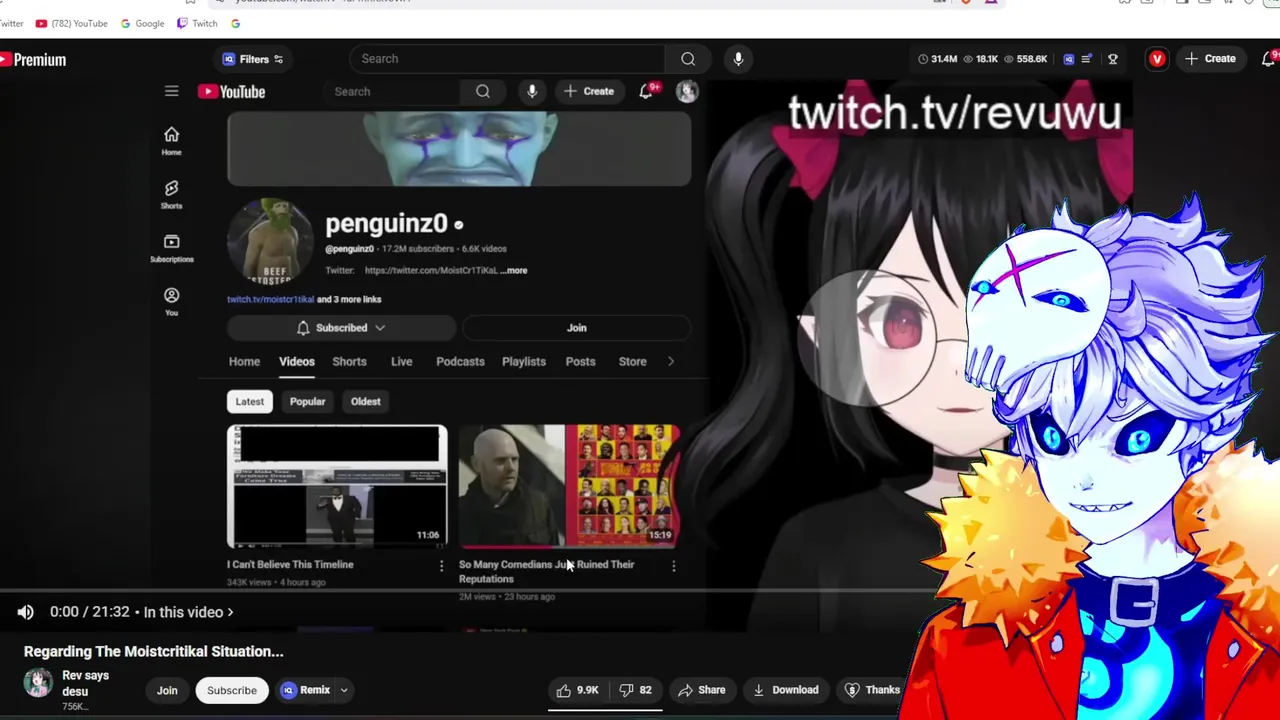
Task: Open So Many Comedians video thumbnail
Action: click(569, 487)
